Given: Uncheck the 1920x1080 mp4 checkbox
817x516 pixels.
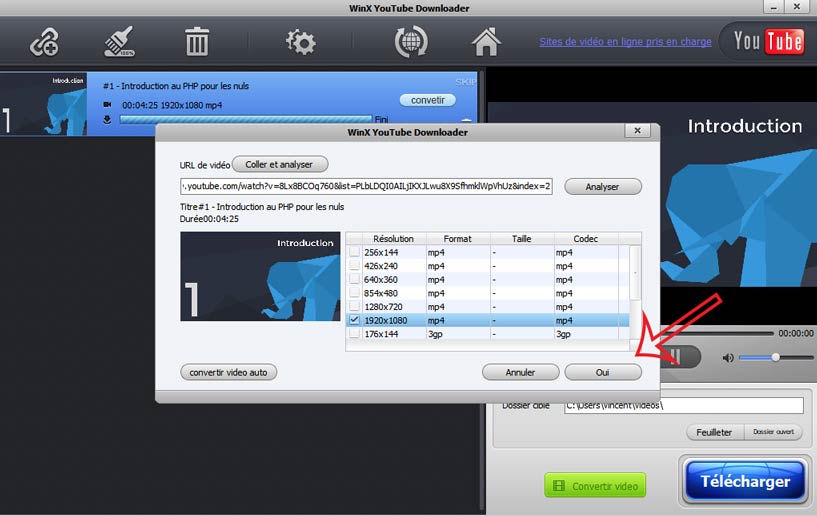Looking at the screenshot, I should (354, 320).
